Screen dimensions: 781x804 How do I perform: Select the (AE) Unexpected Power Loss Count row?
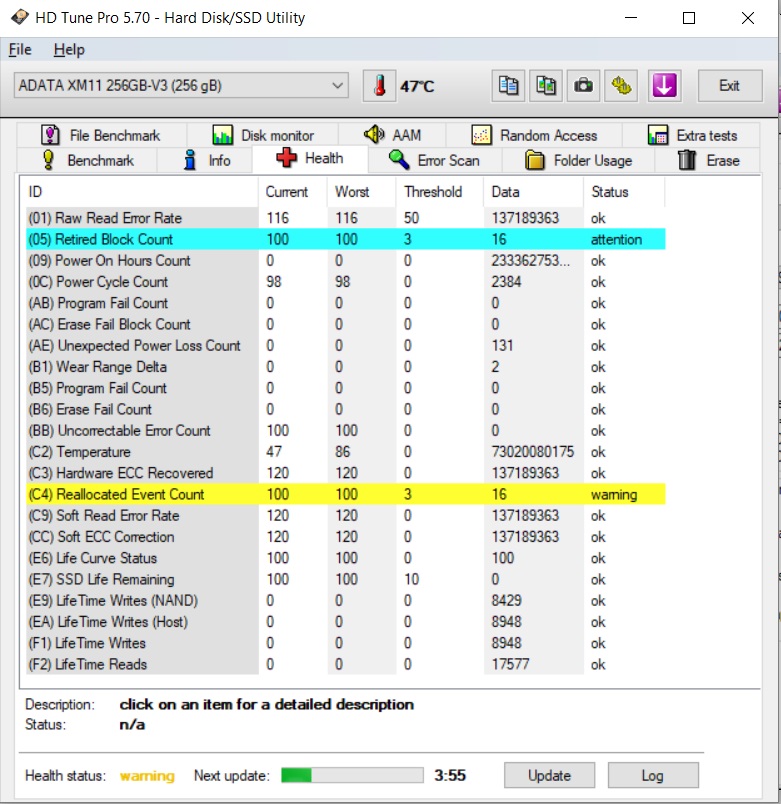[x=346, y=346]
